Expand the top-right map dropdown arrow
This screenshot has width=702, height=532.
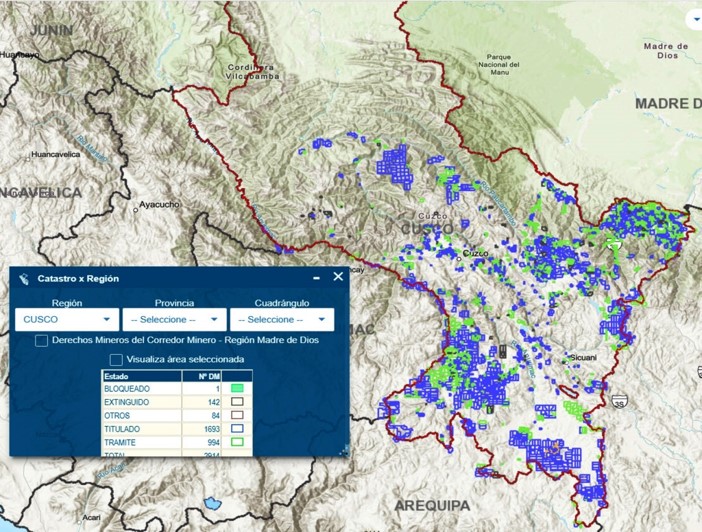pos(694,19)
